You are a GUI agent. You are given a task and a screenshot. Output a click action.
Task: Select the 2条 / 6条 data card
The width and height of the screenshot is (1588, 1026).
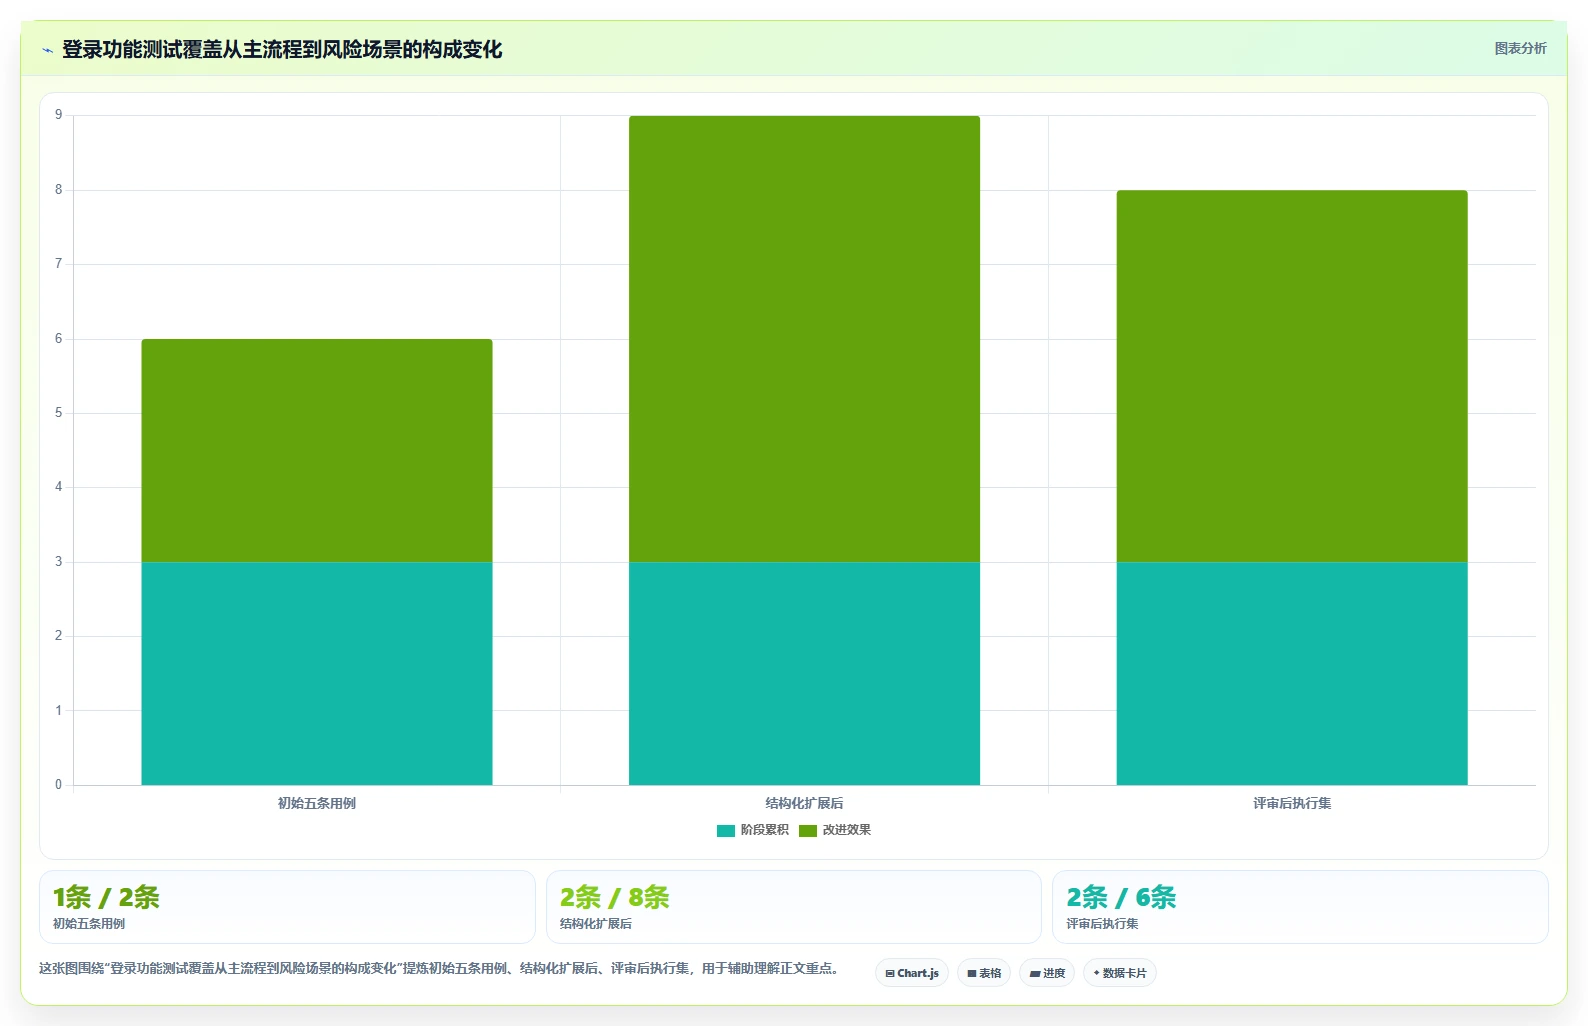coord(1300,907)
